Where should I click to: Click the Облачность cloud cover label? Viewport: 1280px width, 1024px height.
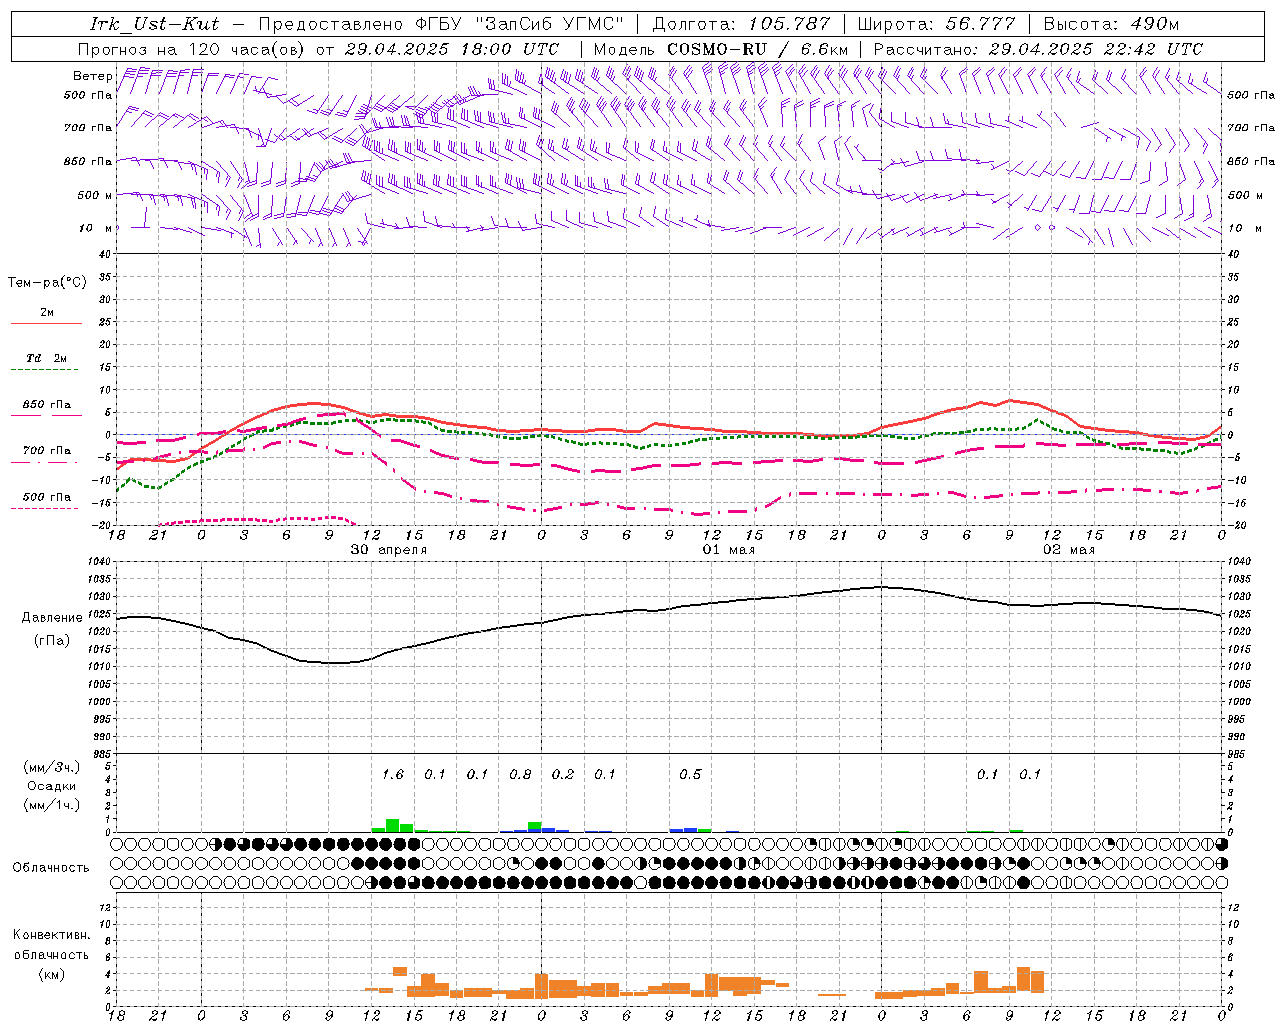pyautogui.click(x=50, y=868)
